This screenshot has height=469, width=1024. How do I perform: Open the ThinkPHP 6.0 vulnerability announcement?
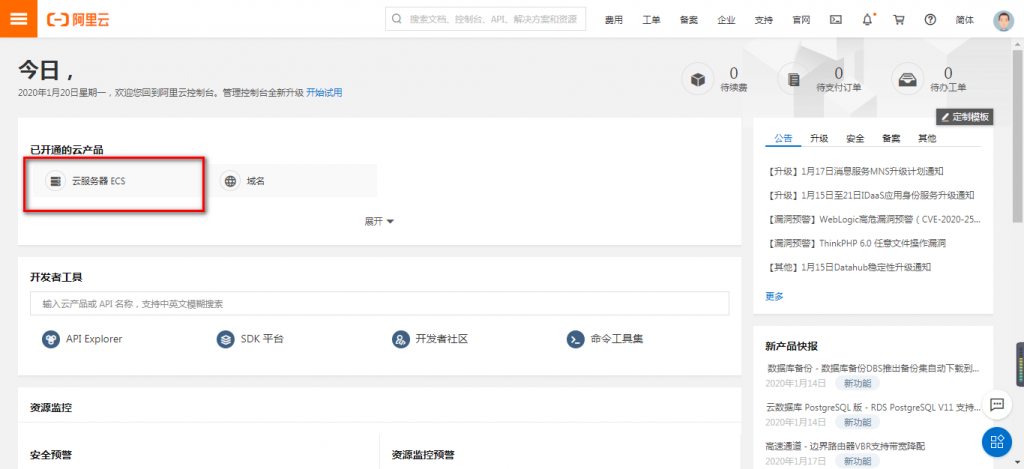[856, 243]
